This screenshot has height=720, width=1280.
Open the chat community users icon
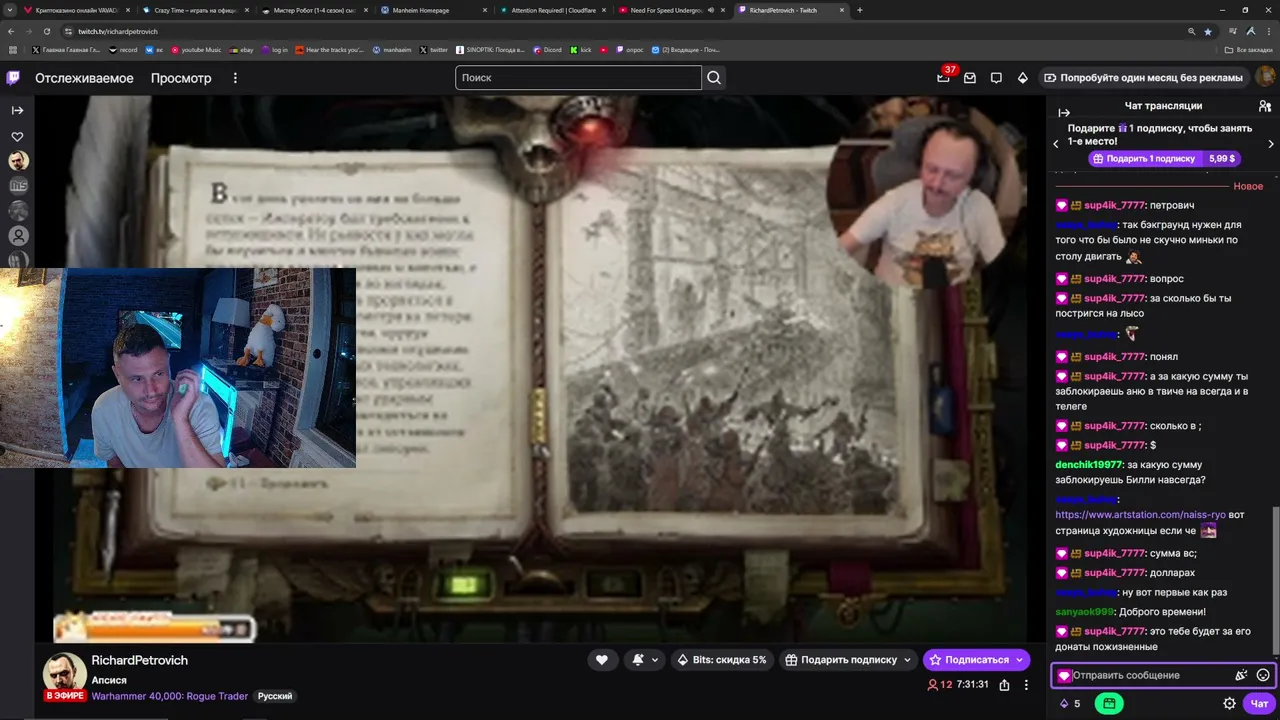[x=1265, y=106]
